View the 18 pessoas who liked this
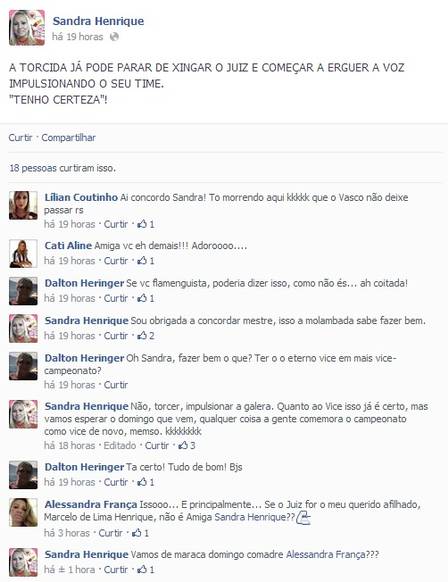The image size is (448, 582). point(63,168)
